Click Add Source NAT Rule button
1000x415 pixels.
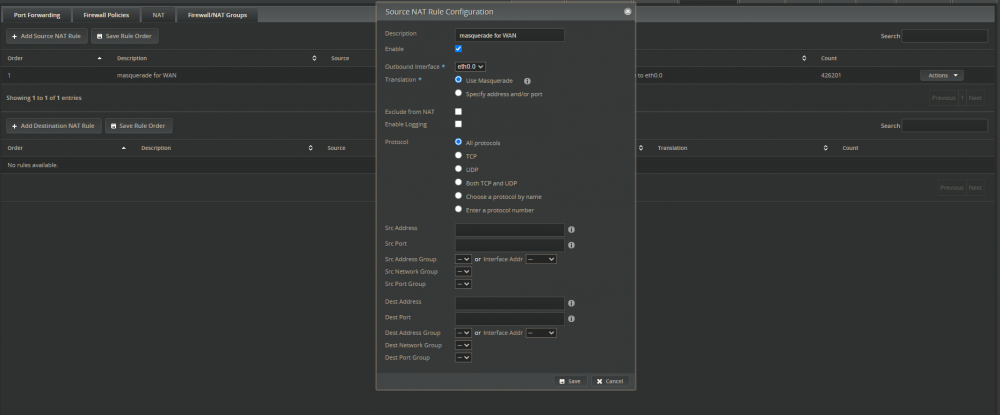tap(47, 36)
